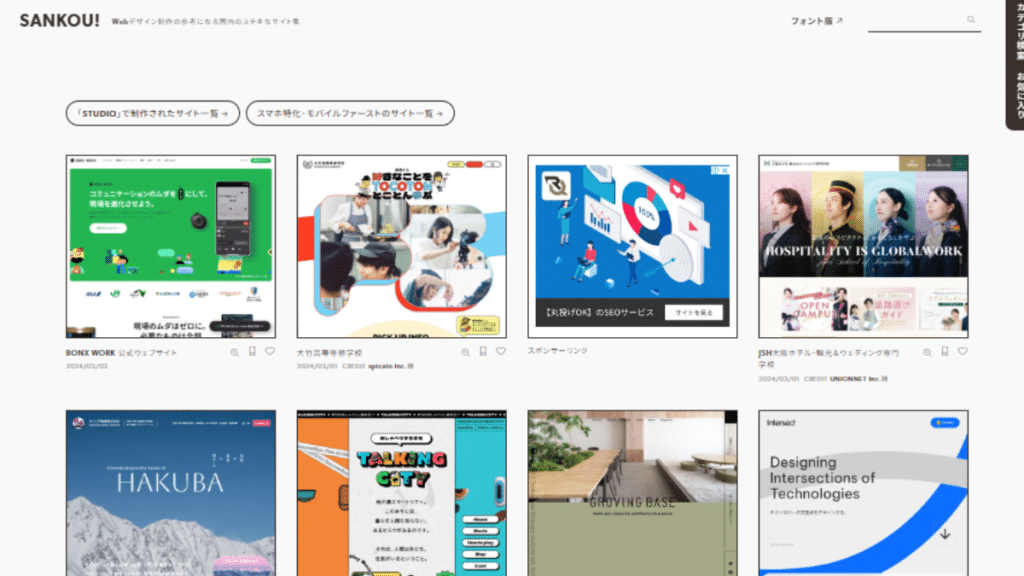
Task: Open スマホ特化・モバイルファーストのサイト一覧 button
Action: (350, 114)
